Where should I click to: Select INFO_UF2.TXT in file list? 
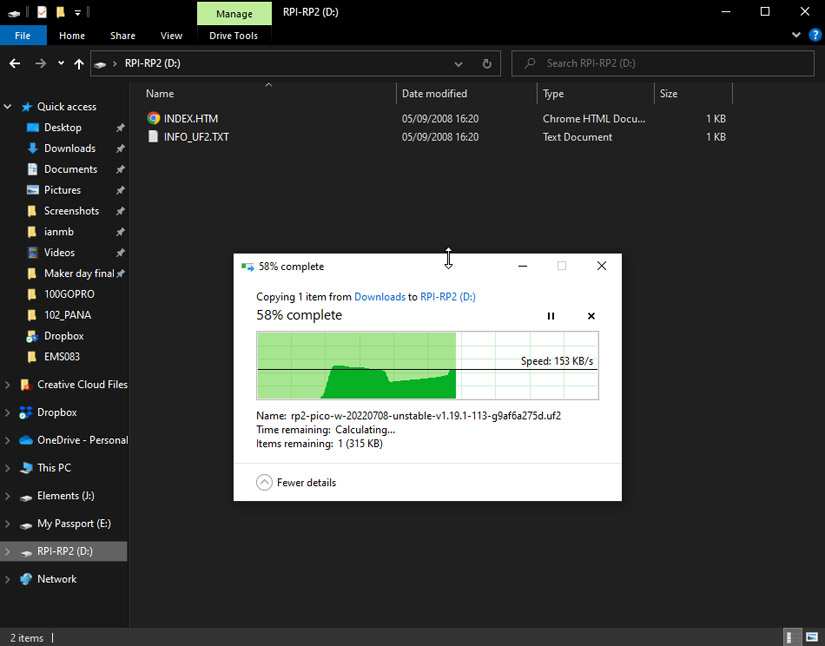pos(196,137)
